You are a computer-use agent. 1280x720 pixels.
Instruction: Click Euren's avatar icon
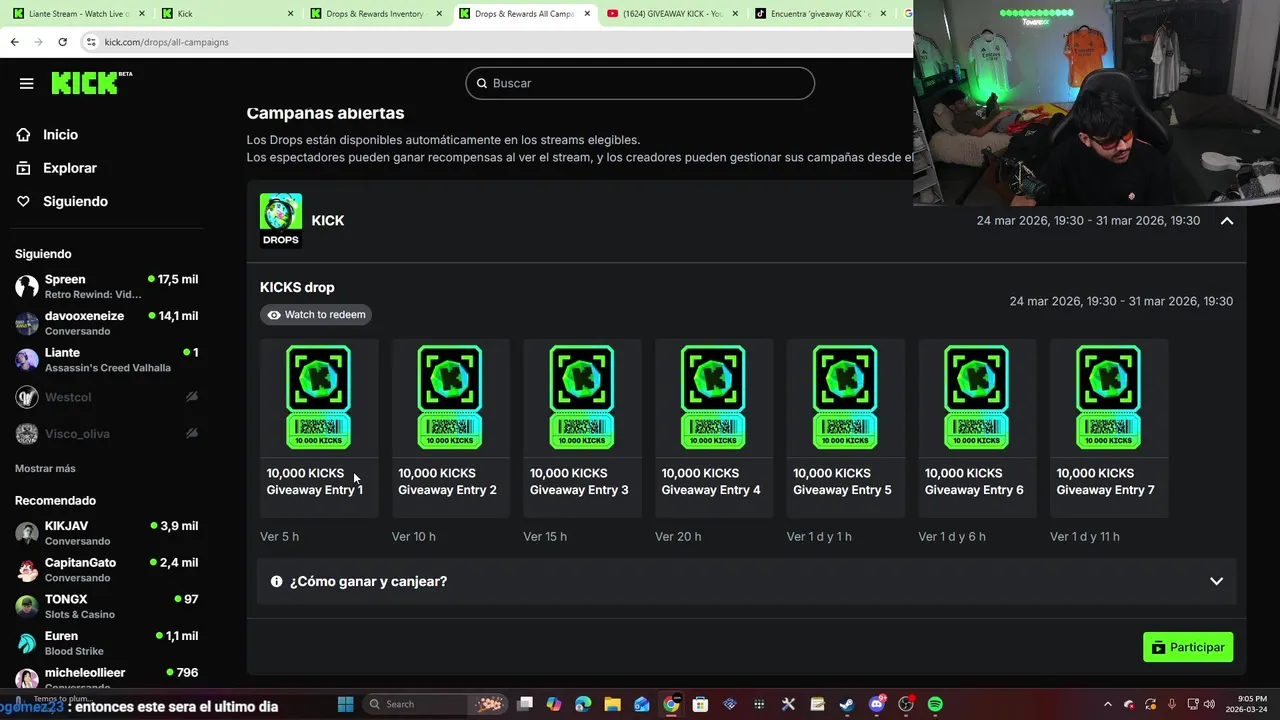27,643
